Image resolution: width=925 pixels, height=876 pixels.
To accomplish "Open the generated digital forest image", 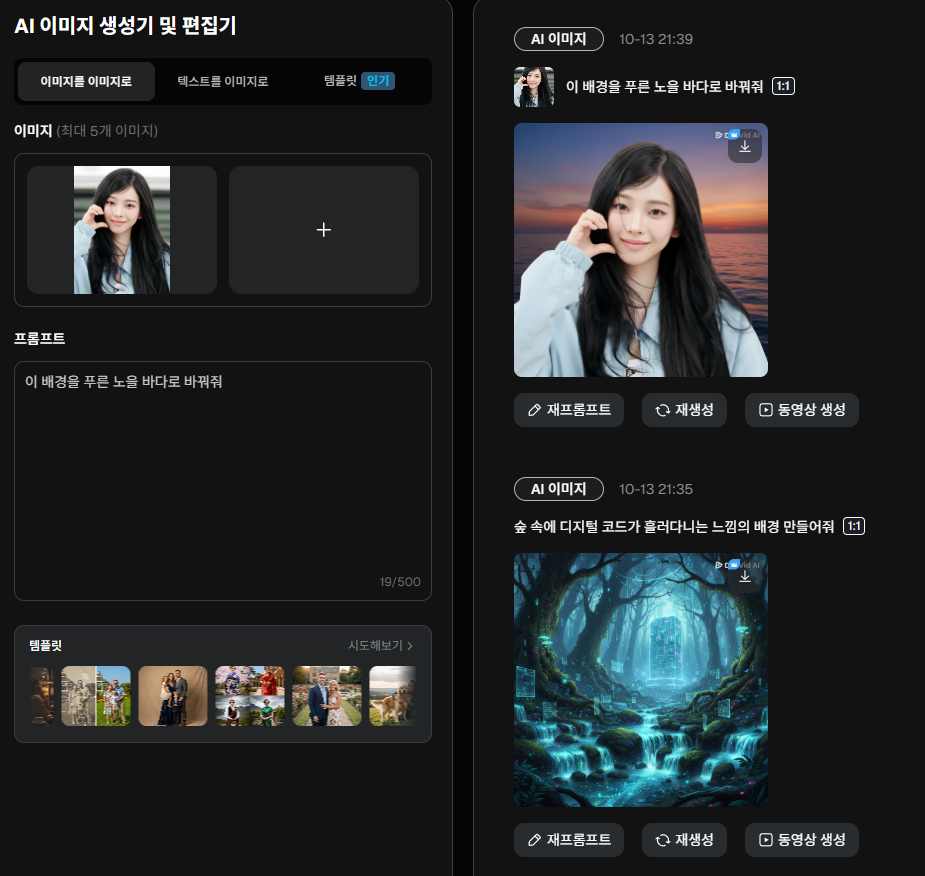I will (x=641, y=680).
